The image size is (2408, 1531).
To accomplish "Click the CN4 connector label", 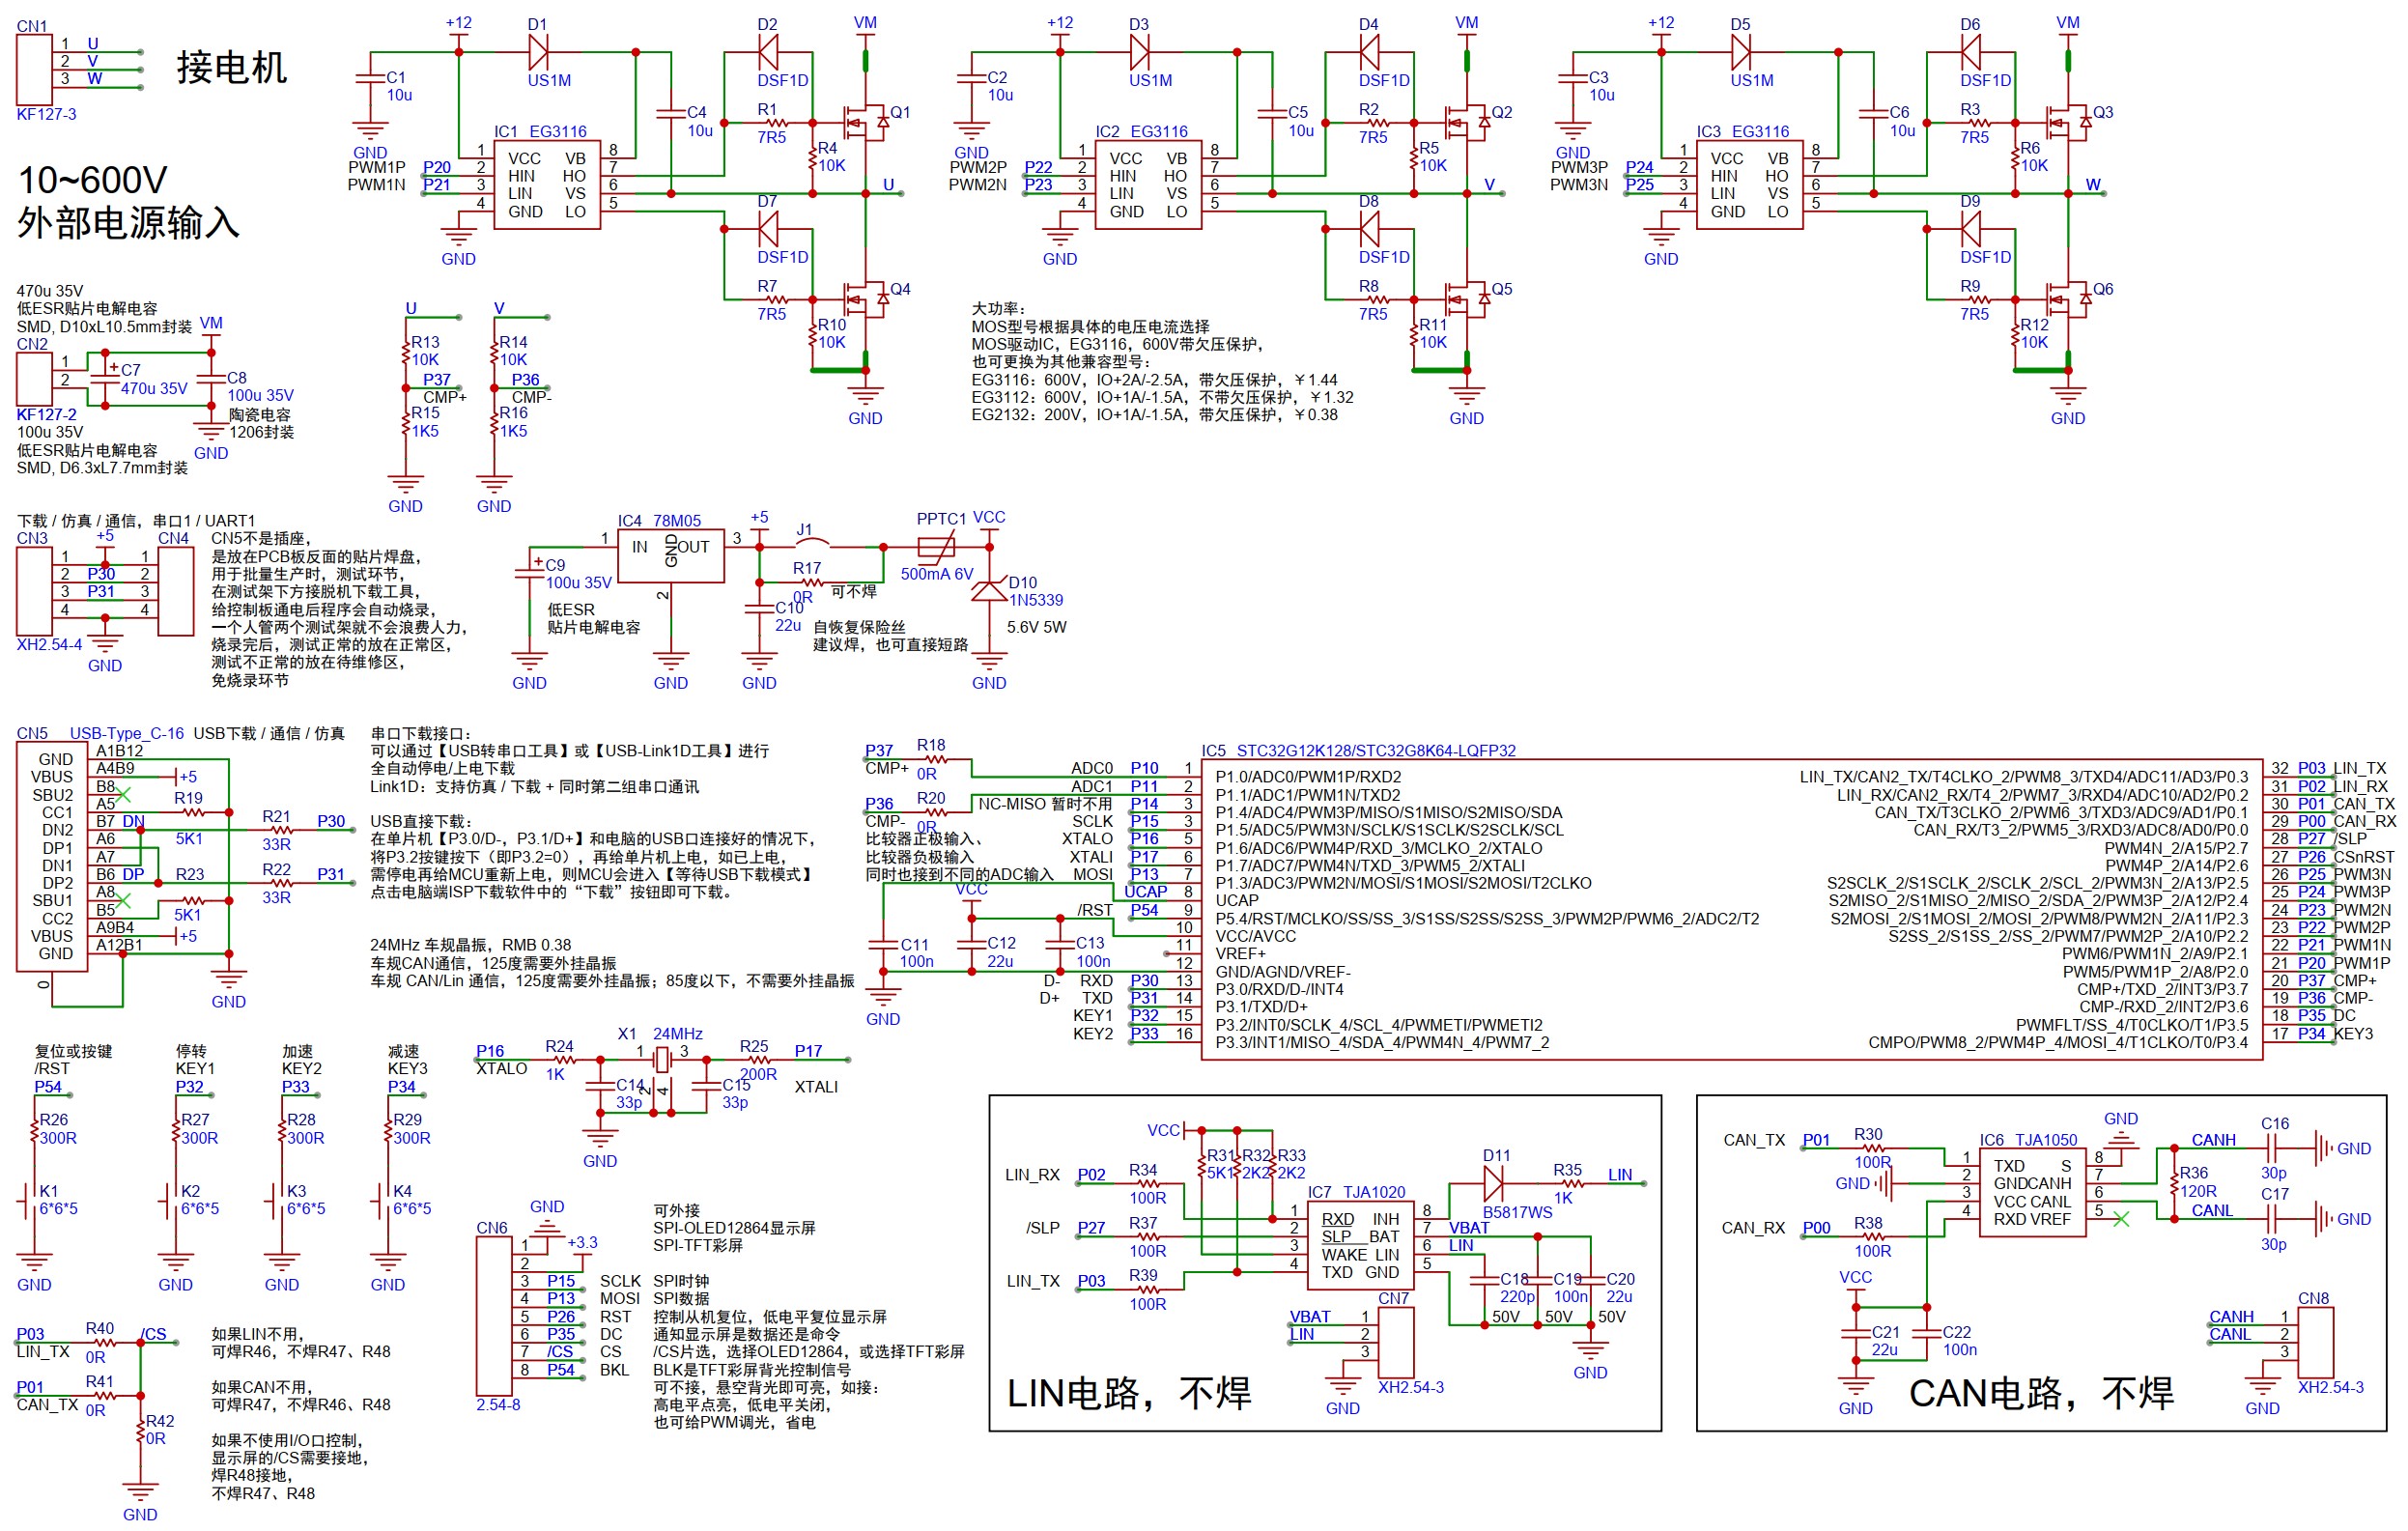I will coord(173,538).
